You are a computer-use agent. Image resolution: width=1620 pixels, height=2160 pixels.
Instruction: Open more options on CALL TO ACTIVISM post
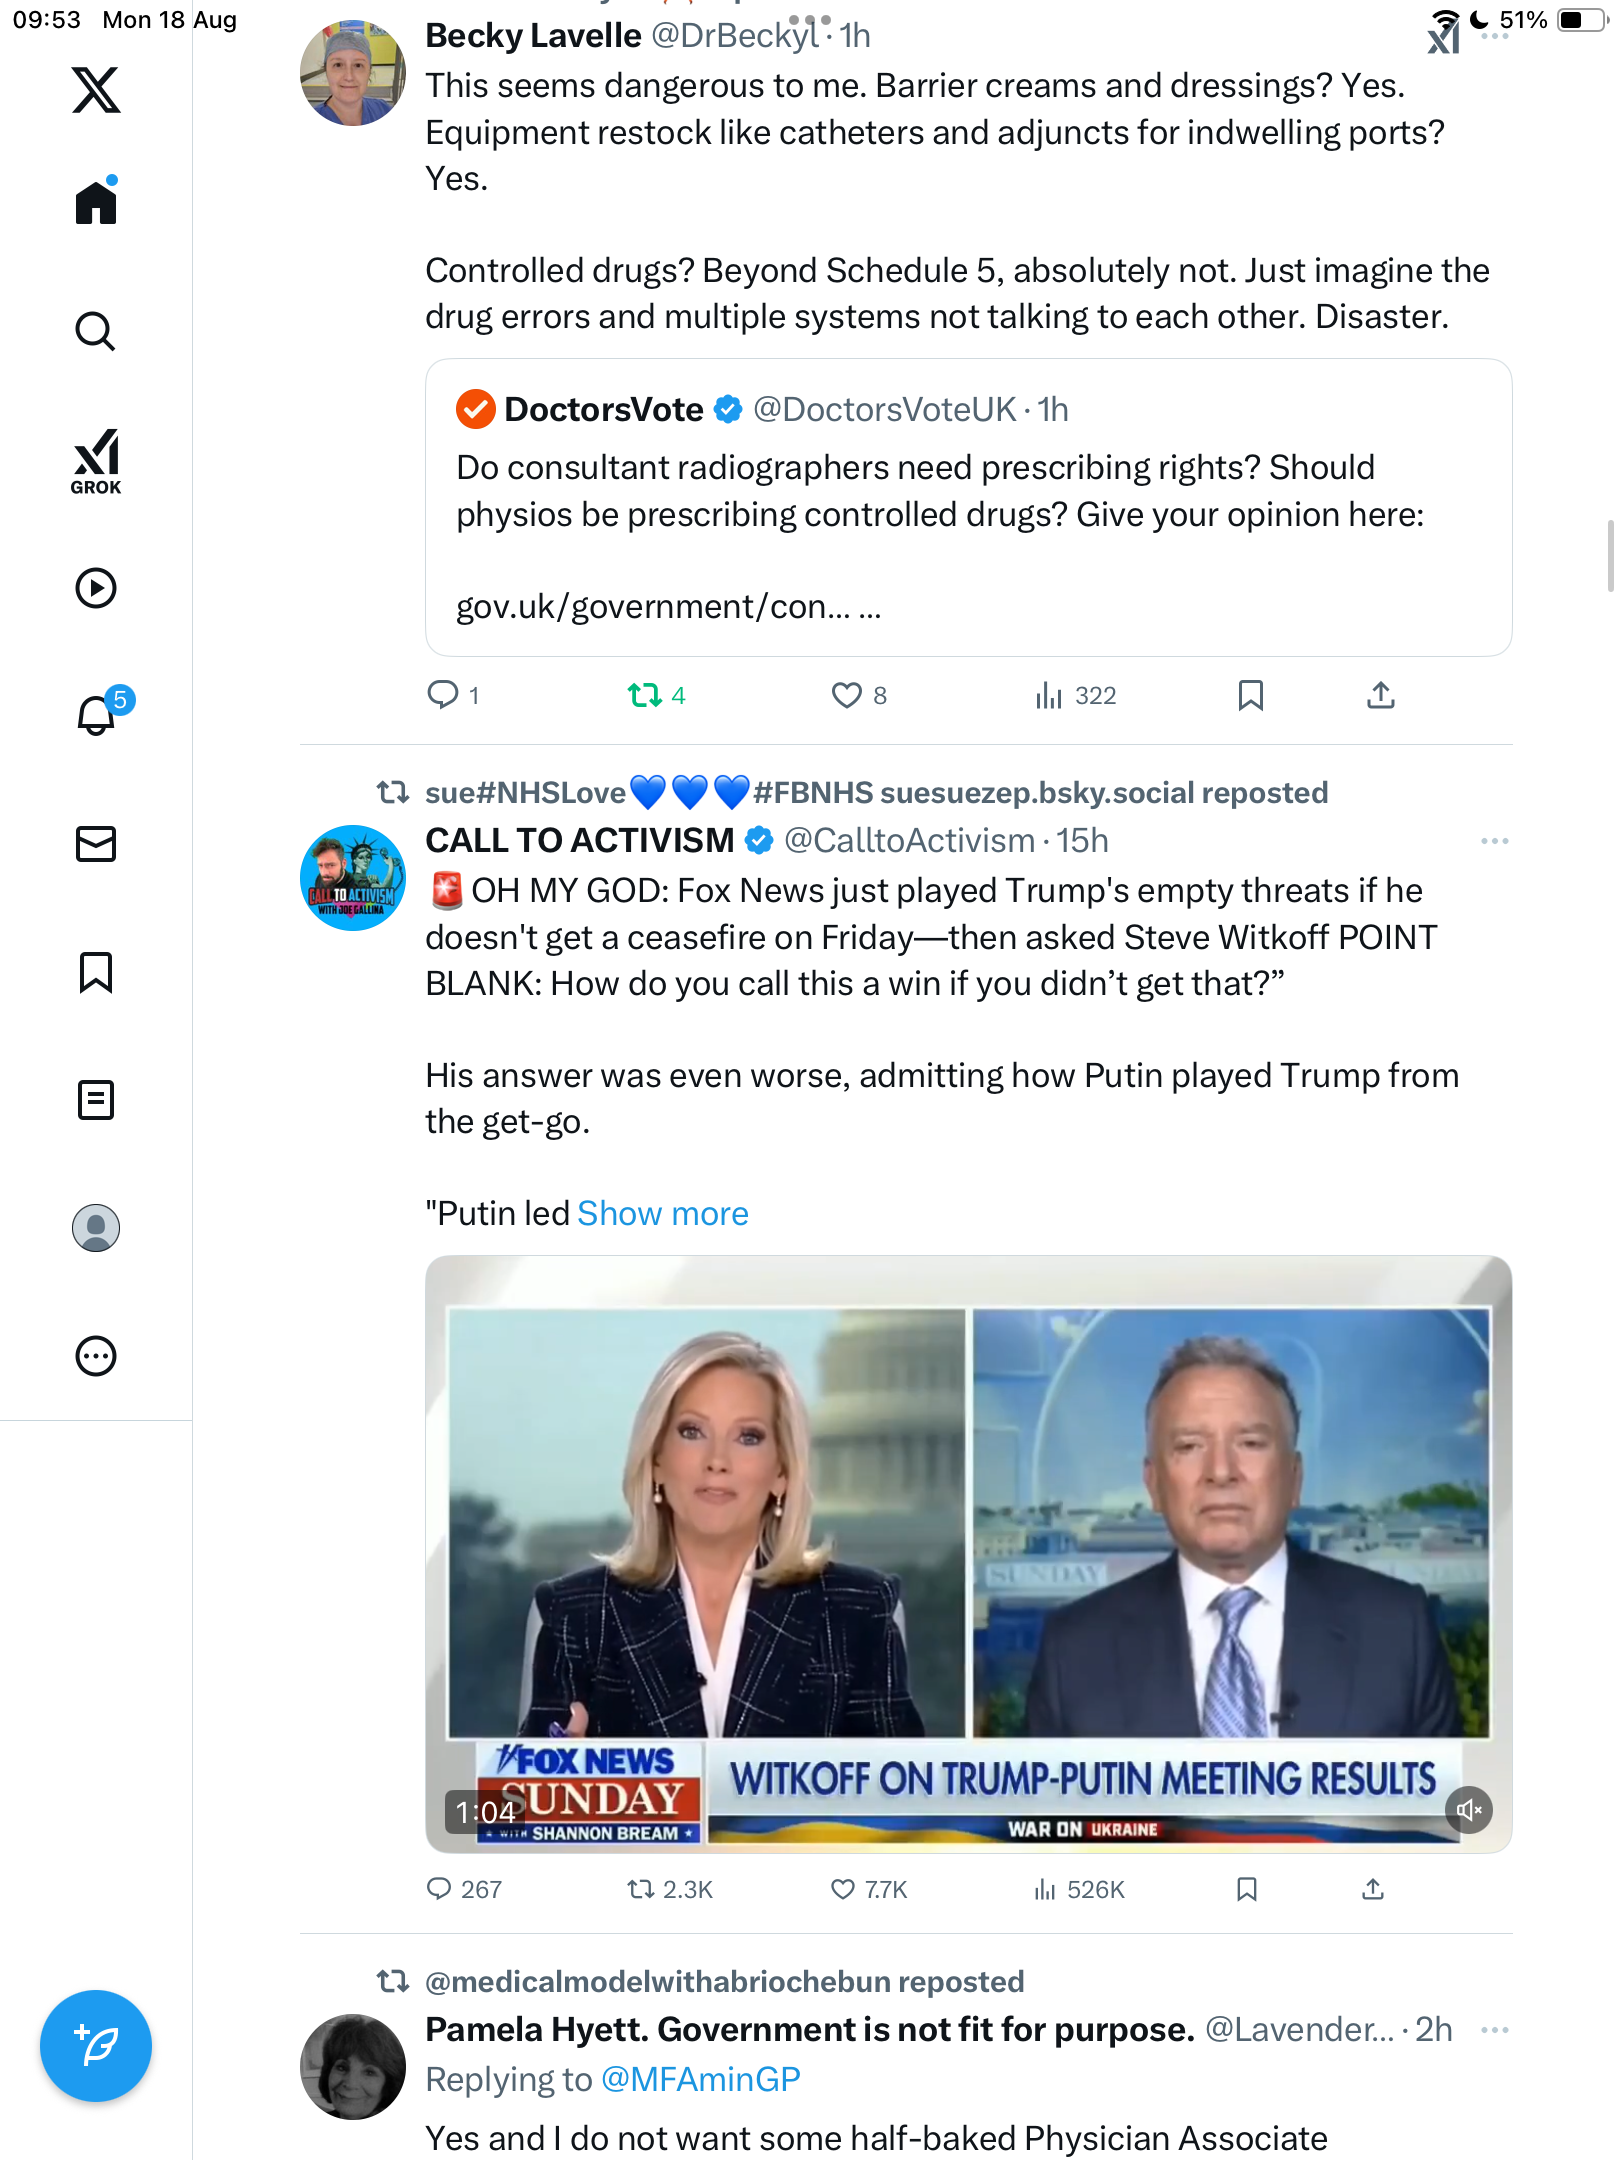click(x=1494, y=841)
